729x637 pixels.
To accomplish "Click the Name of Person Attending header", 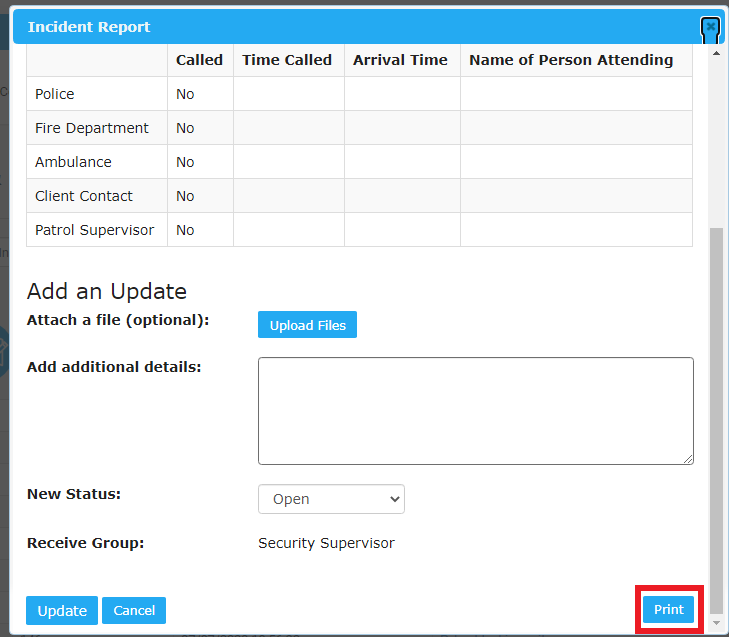I will coord(571,60).
